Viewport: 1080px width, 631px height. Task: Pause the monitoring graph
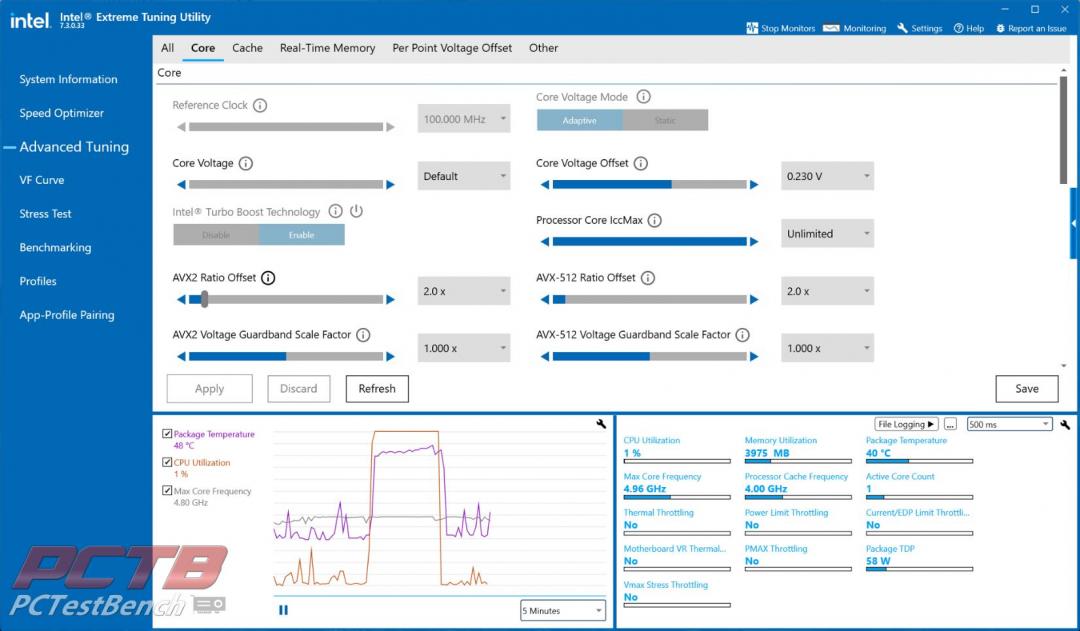(283, 609)
